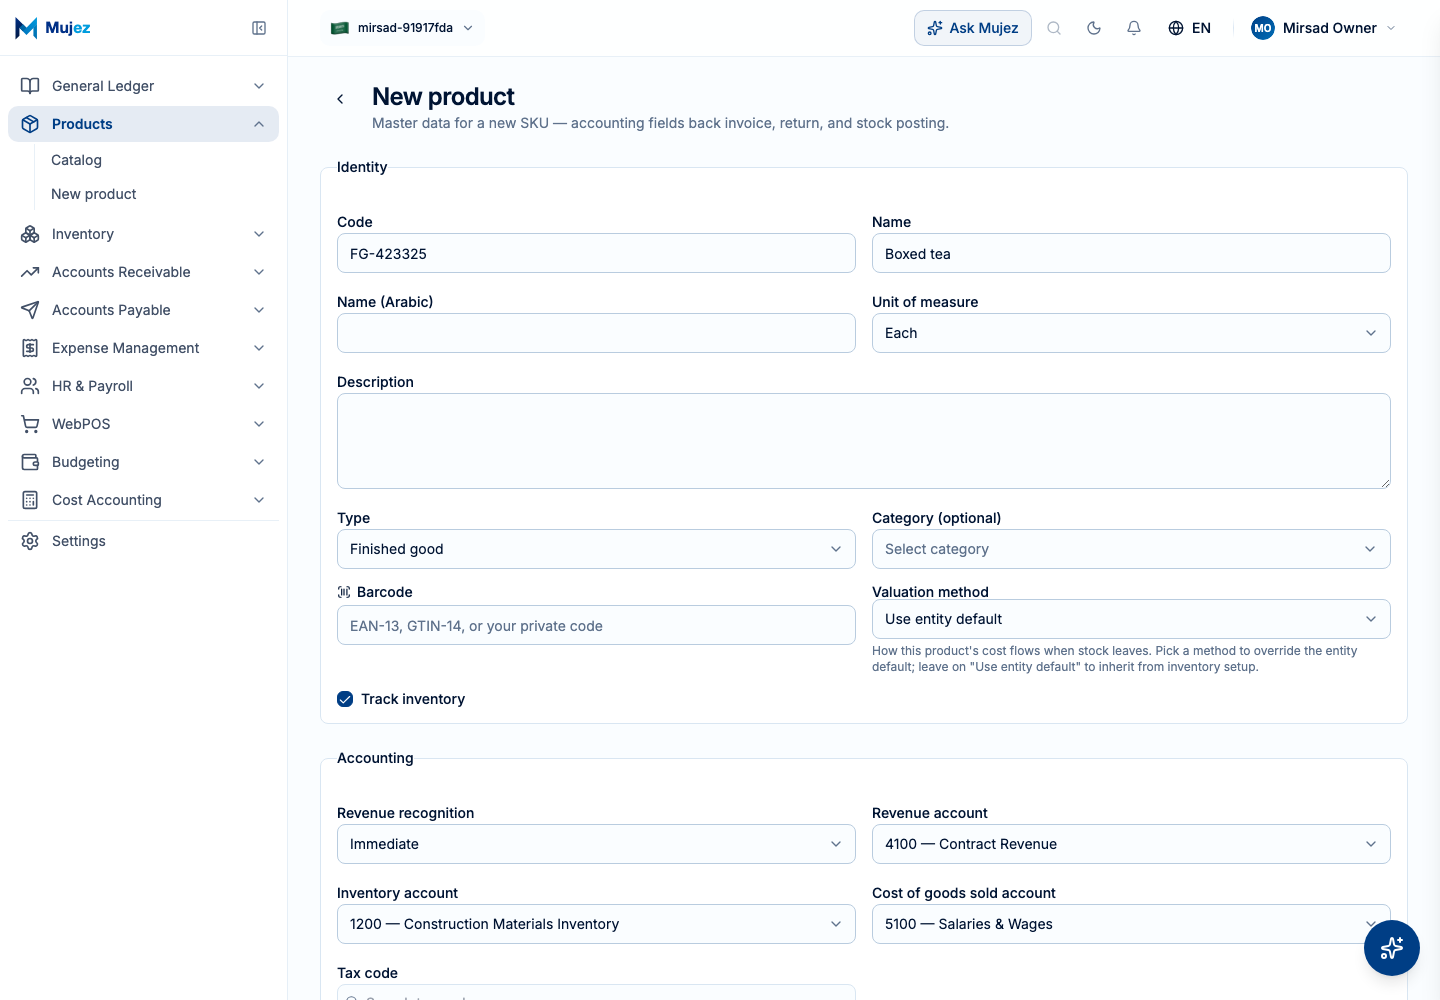The height and width of the screenshot is (1000, 1440).
Task: Go back using the arrow icon
Action: (x=341, y=99)
